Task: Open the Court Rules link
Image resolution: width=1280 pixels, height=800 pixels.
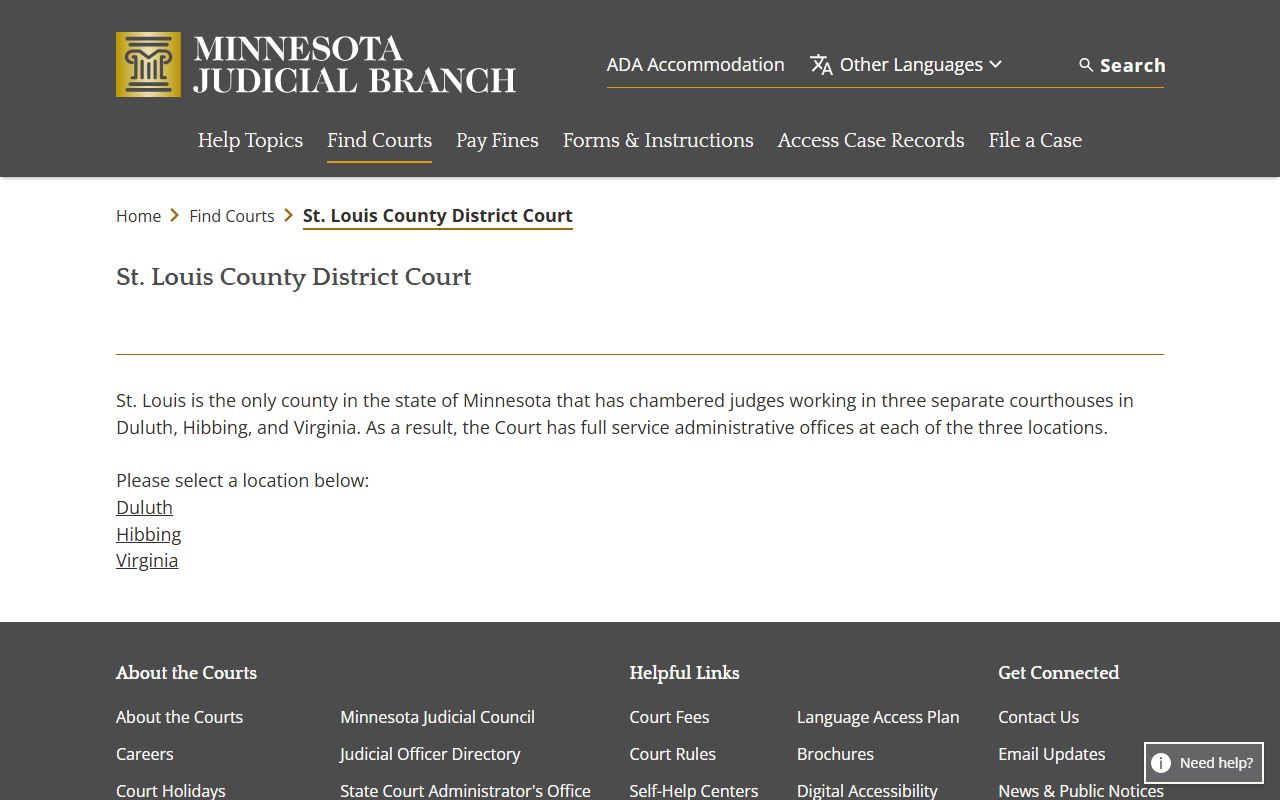Action: point(672,754)
